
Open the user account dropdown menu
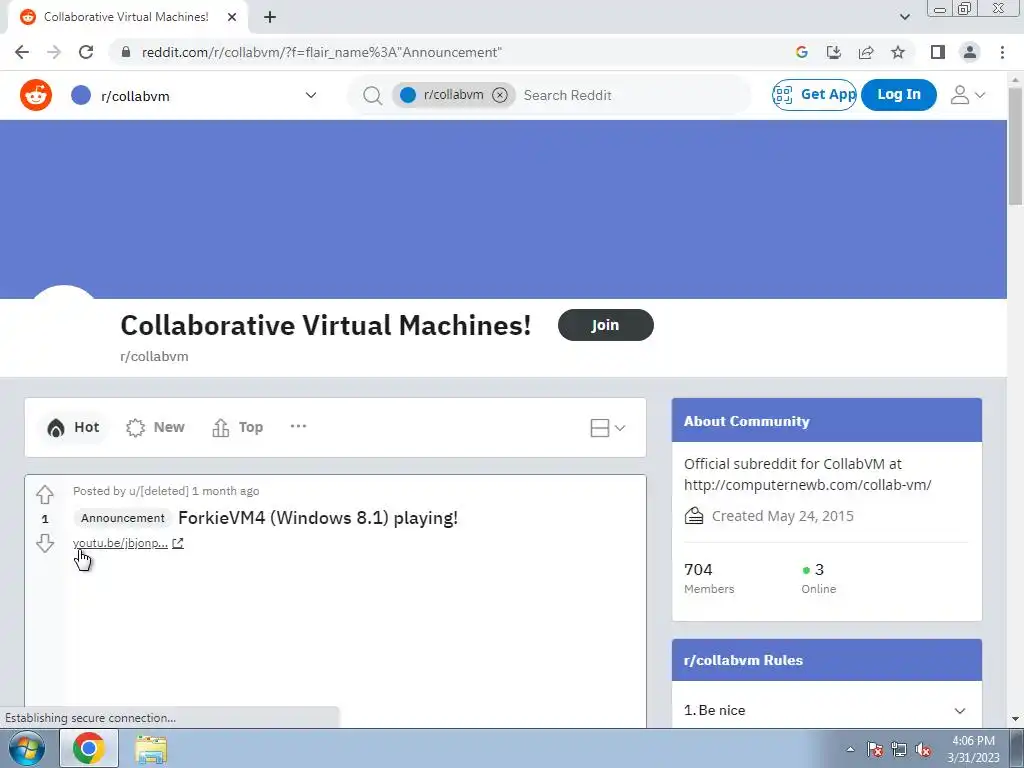coord(967,95)
